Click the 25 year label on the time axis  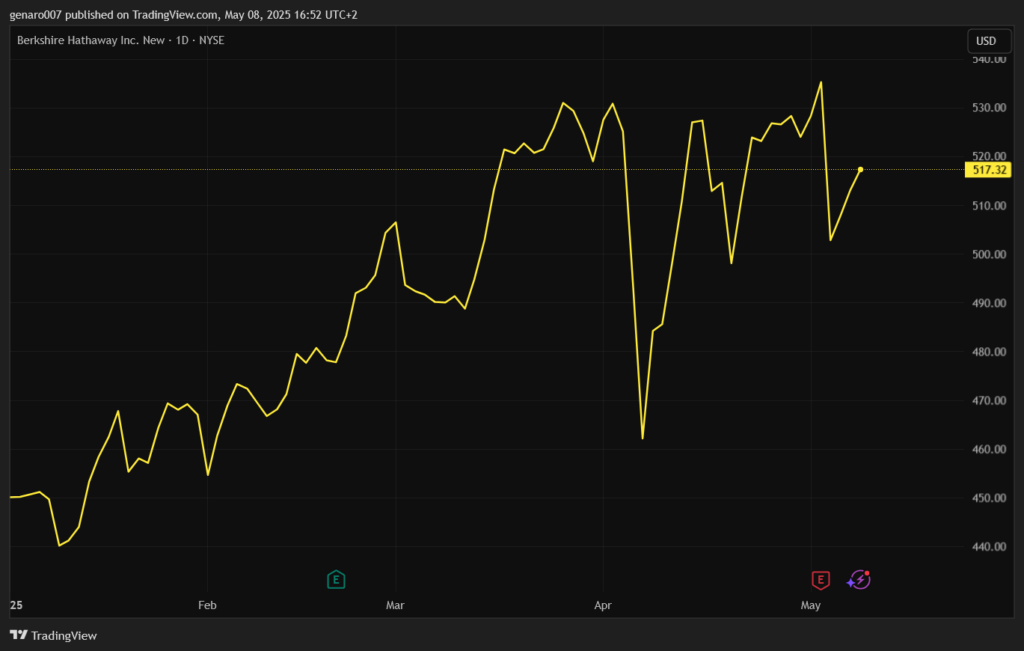tap(15, 605)
